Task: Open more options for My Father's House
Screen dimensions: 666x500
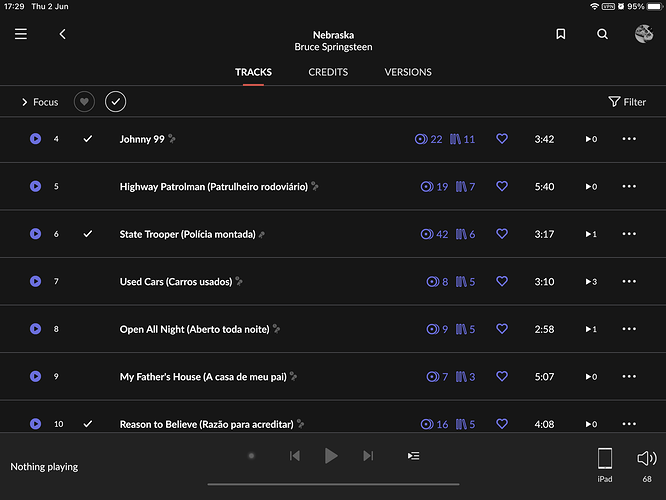Action: coord(629,377)
